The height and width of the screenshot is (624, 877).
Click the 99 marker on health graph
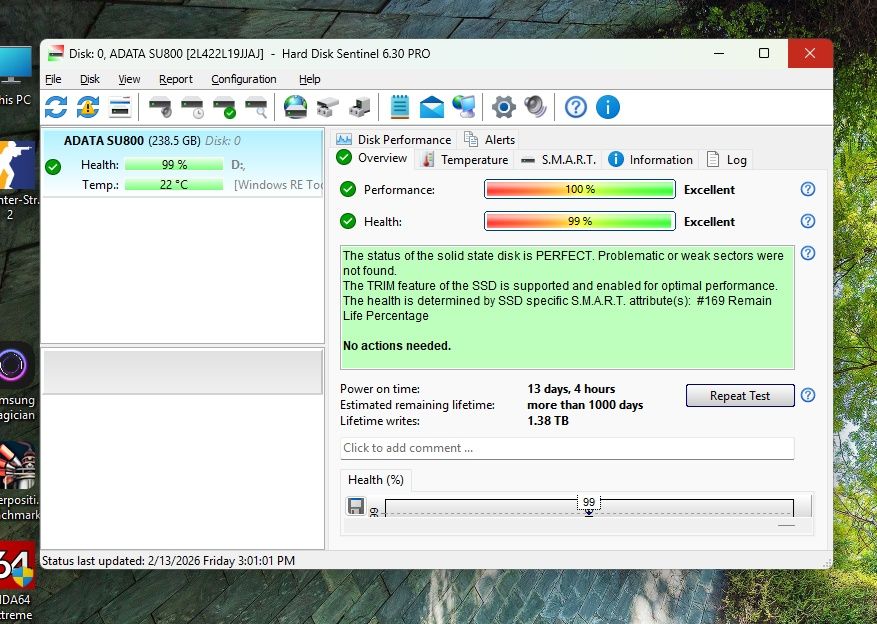(588, 502)
